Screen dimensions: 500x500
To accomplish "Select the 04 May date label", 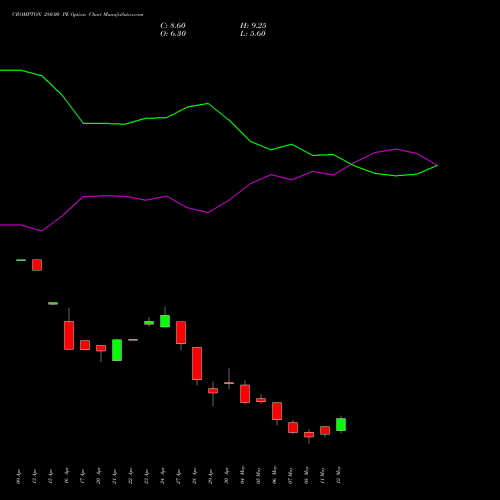I will point(242,475).
